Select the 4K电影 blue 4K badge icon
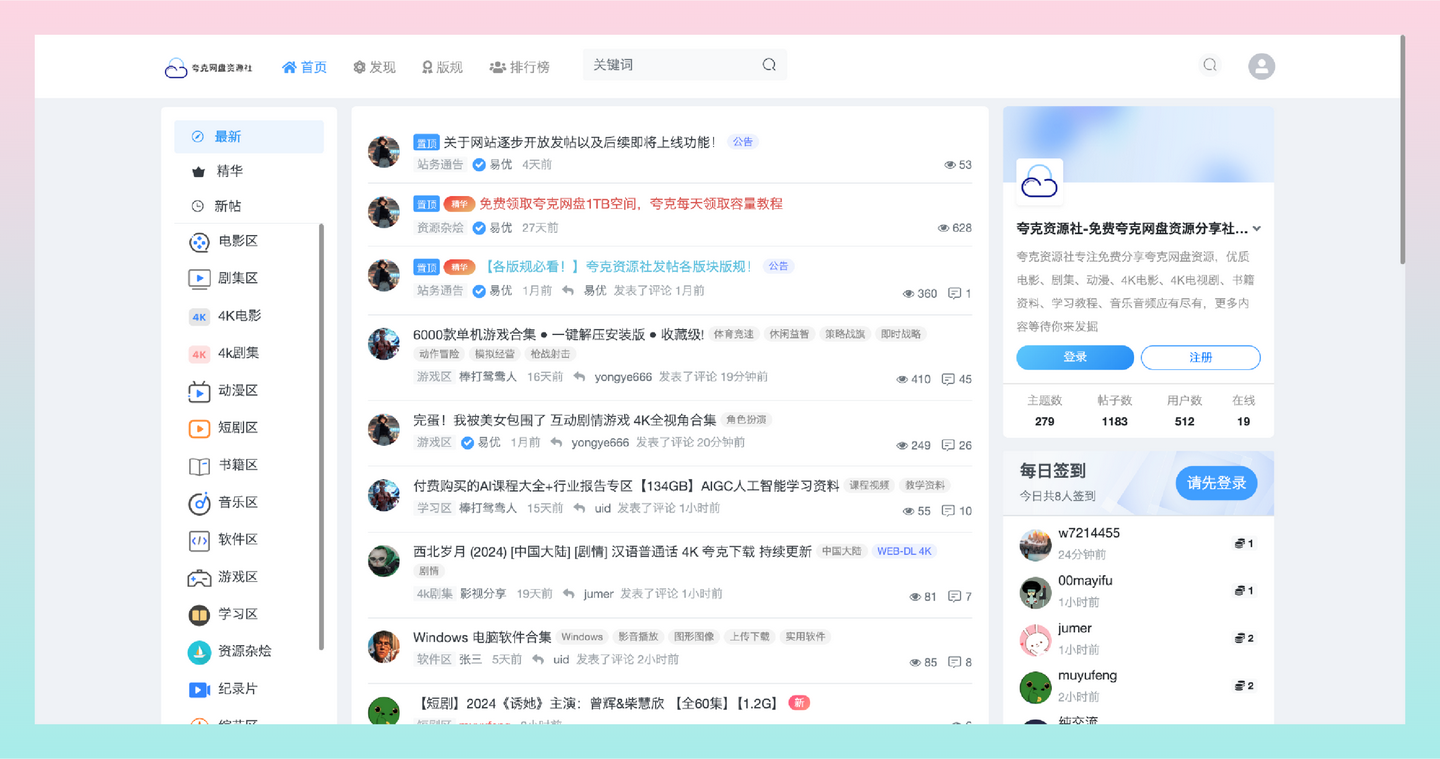1440x759 pixels. click(x=199, y=316)
